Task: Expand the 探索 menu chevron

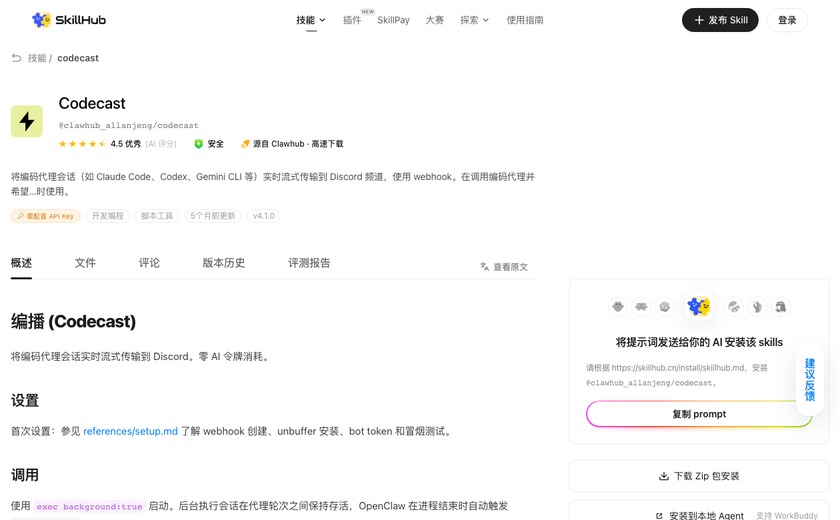Action: [x=486, y=20]
